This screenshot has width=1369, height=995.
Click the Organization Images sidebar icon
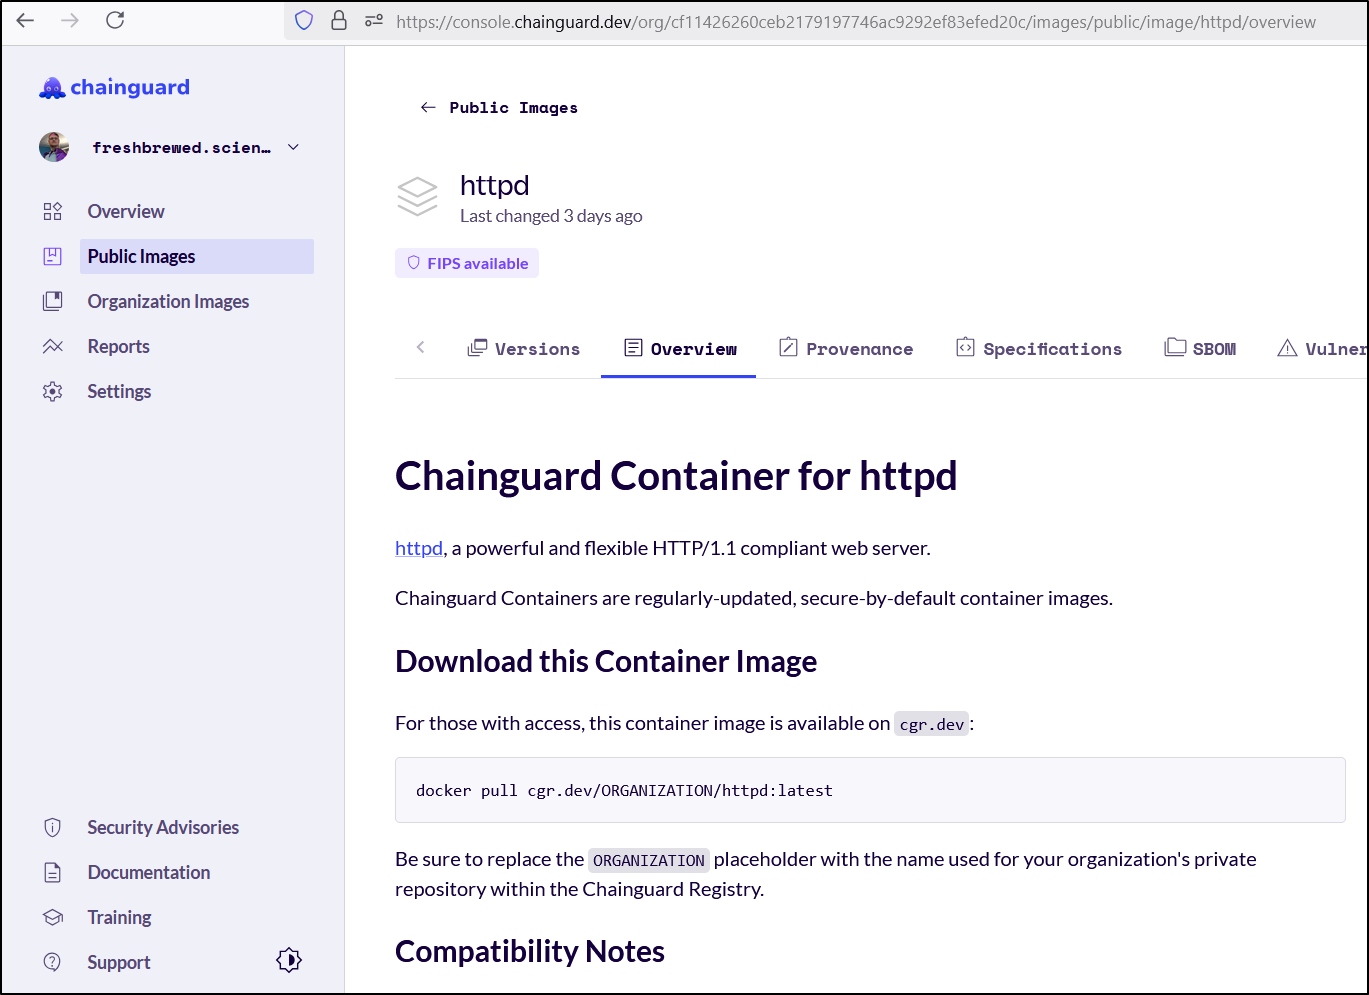(x=53, y=301)
